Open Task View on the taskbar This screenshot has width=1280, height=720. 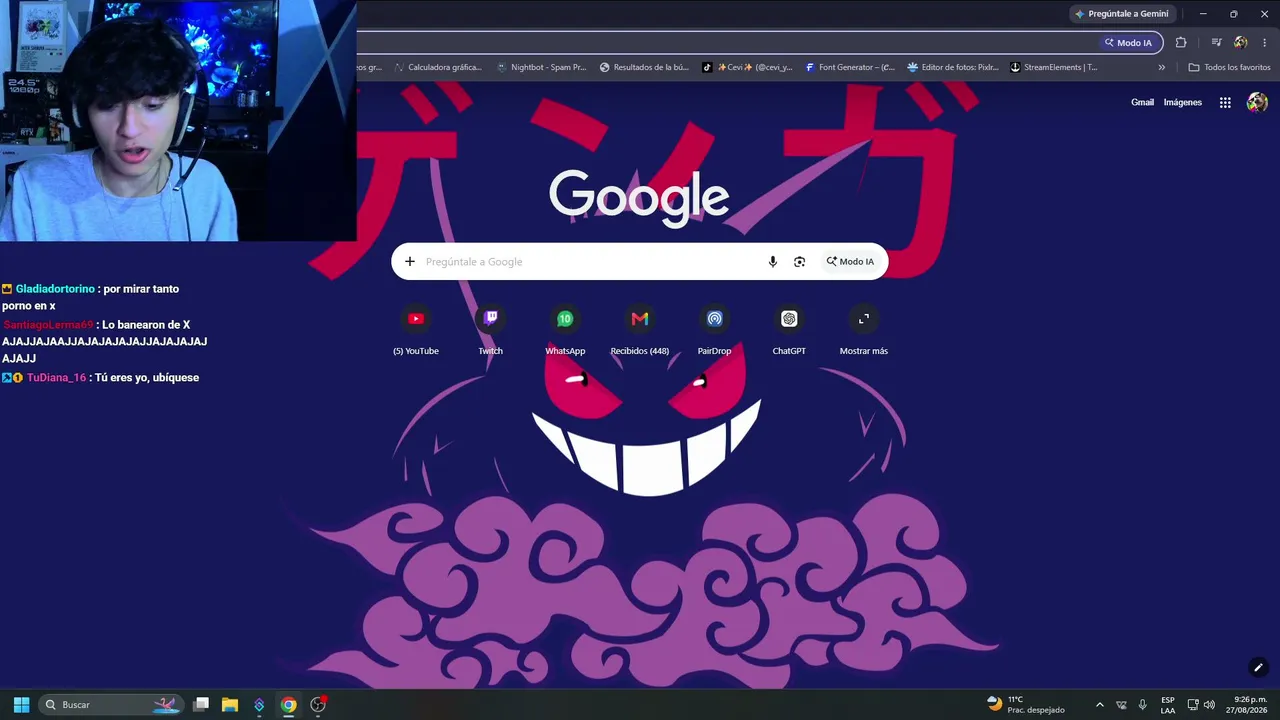(x=201, y=705)
